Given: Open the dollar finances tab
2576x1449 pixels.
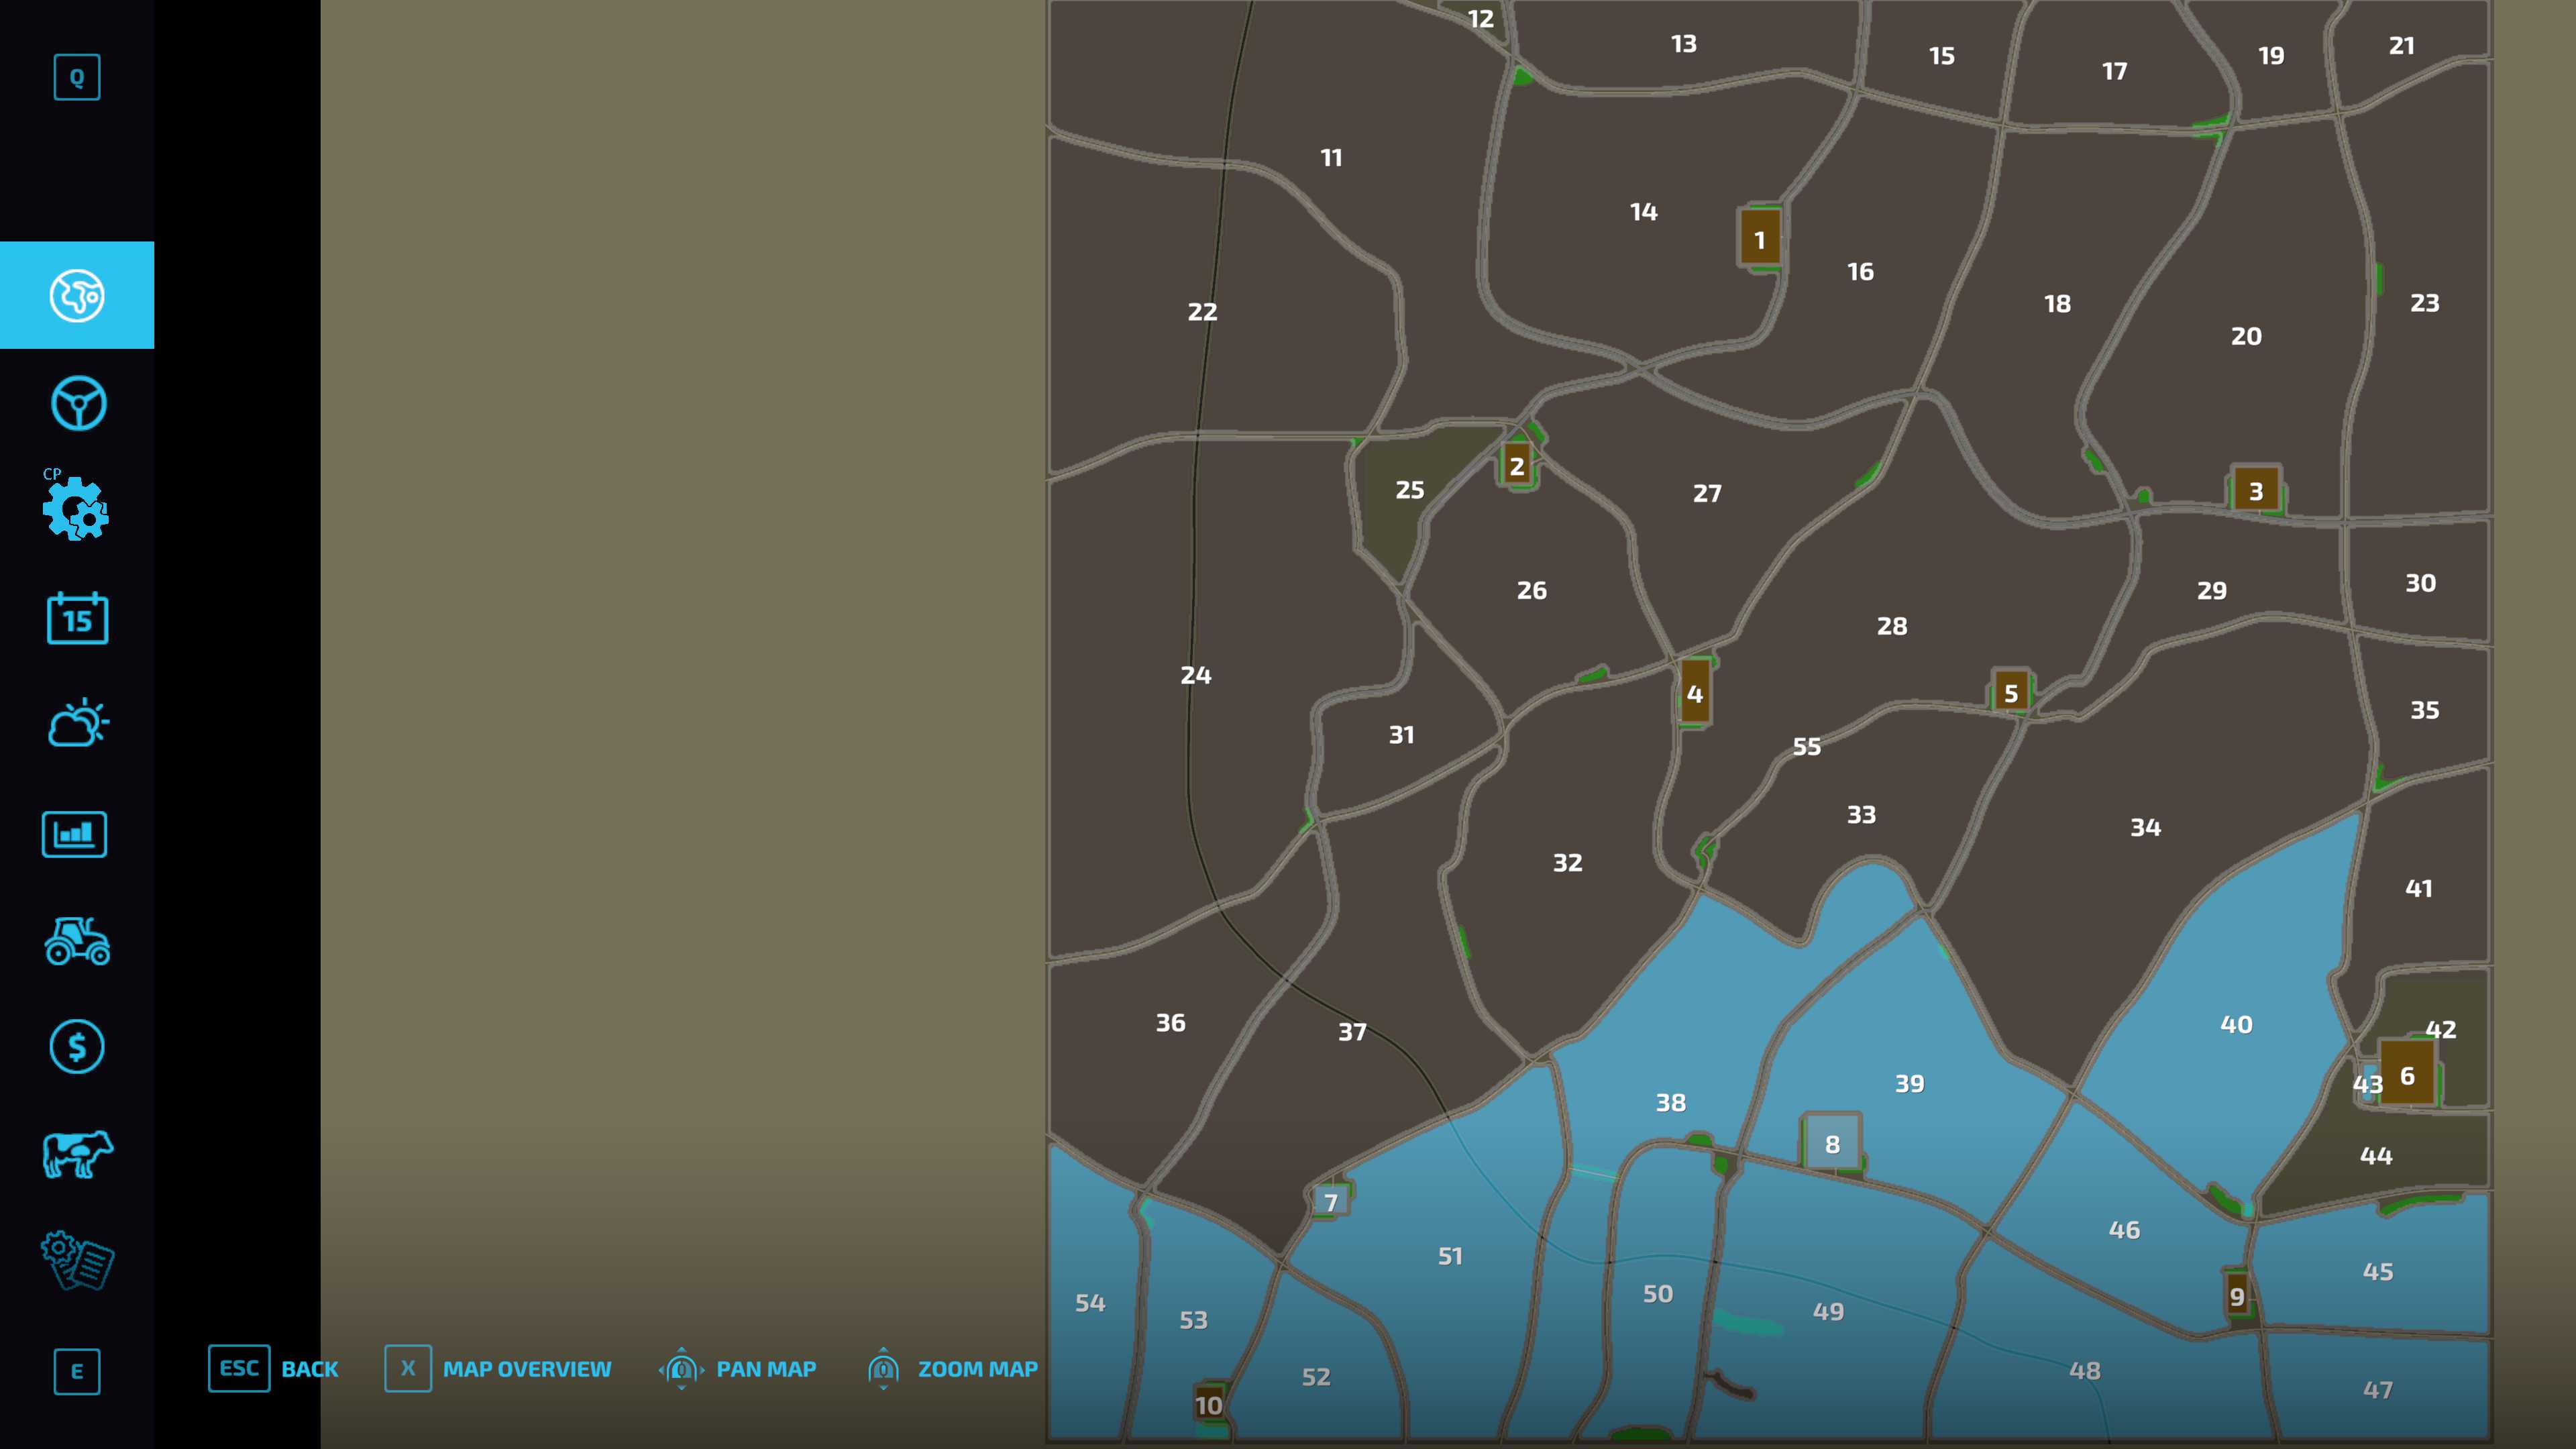Looking at the screenshot, I should click(77, 1047).
